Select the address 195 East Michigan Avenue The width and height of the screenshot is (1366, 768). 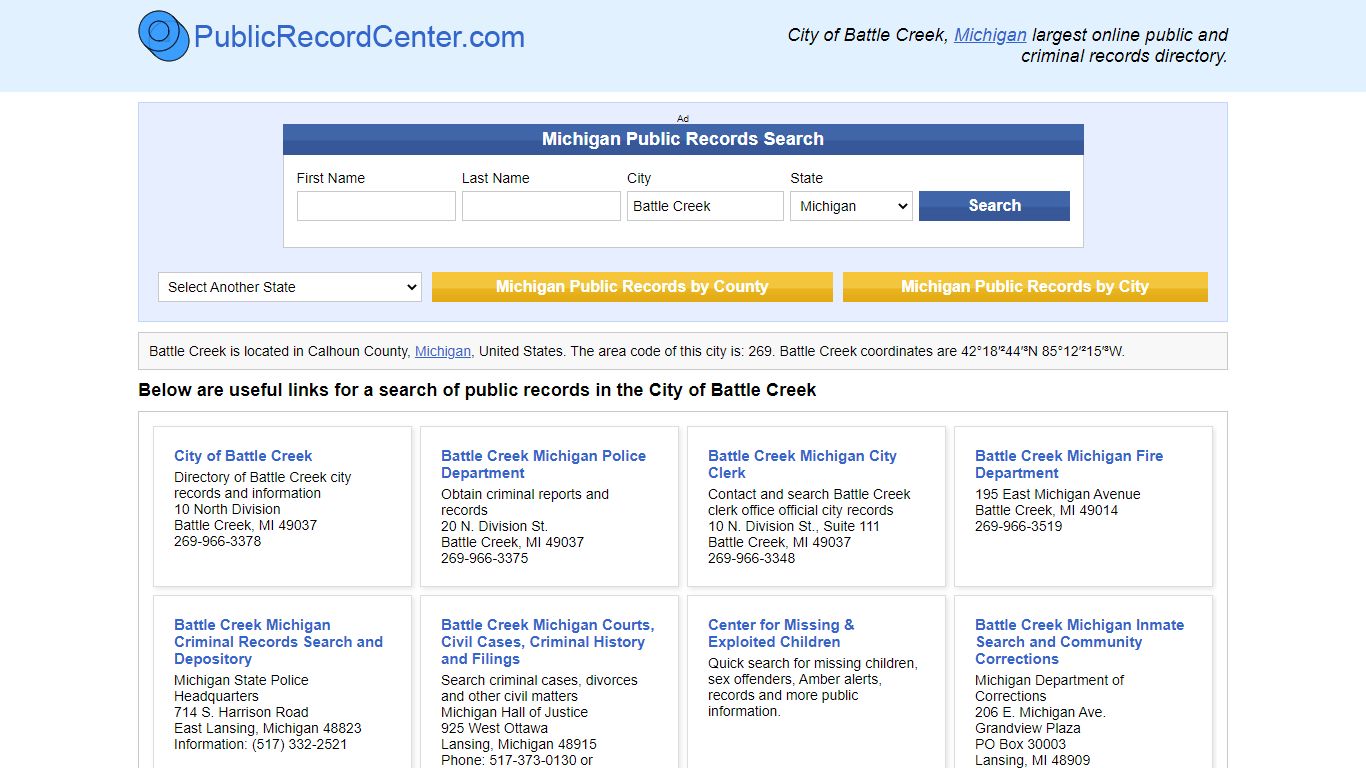(1057, 494)
